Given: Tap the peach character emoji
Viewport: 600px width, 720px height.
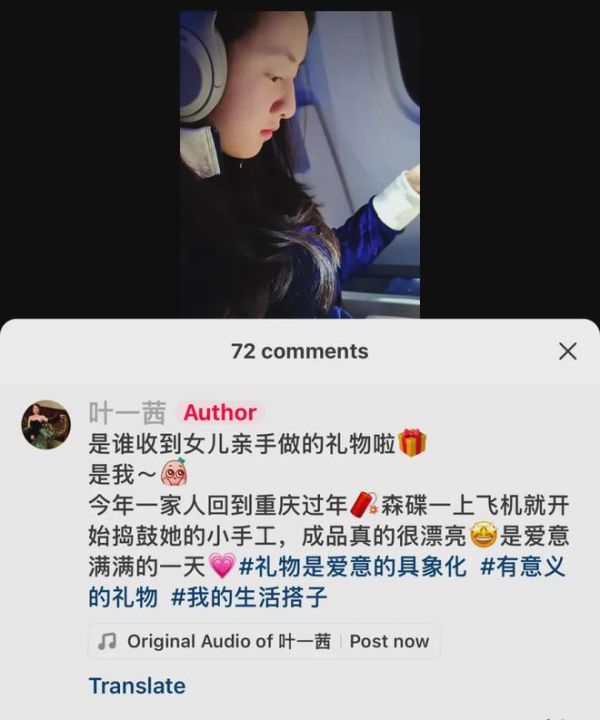Looking at the screenshot, I should tap(174, 472).
